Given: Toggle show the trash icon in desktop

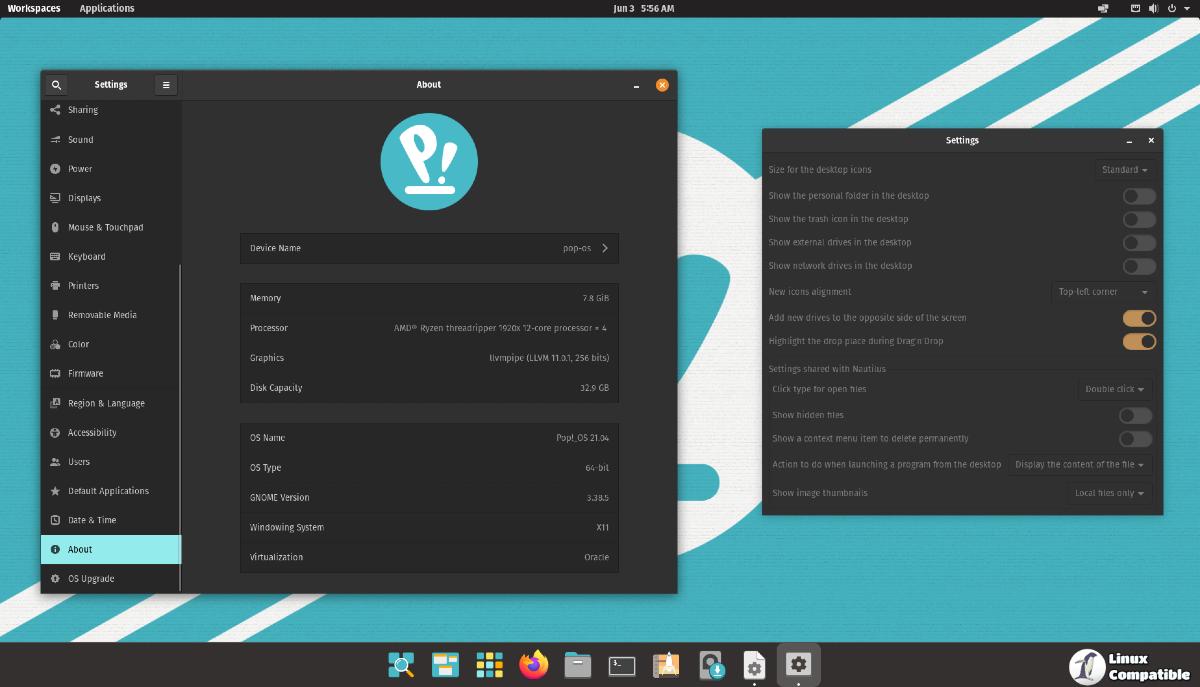Looking at the screenshot, I should click(x=1138, y=219).
